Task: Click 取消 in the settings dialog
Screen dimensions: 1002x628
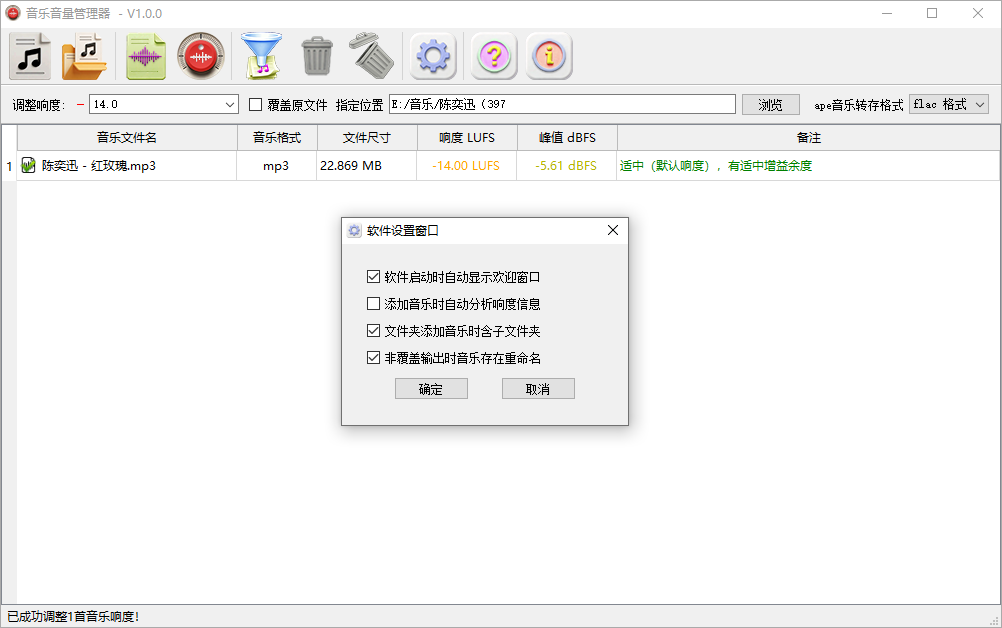Action: tap(538, 388)
